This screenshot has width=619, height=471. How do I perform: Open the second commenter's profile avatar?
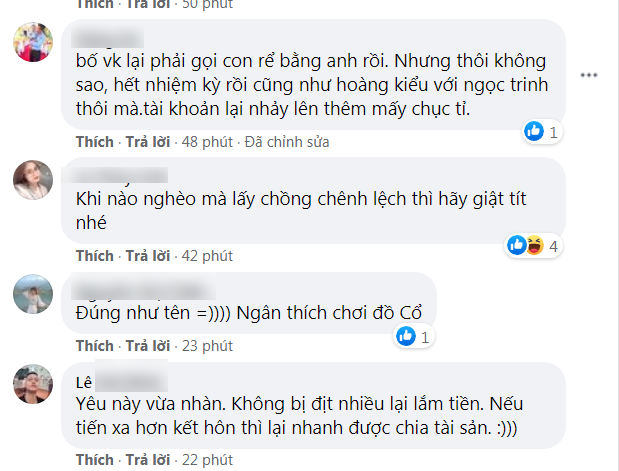point(32,179)
